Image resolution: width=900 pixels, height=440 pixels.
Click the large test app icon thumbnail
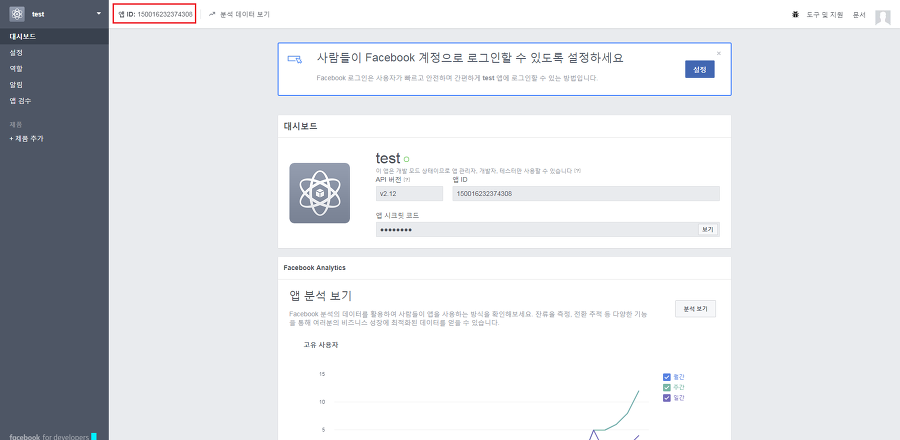(319, 193)
